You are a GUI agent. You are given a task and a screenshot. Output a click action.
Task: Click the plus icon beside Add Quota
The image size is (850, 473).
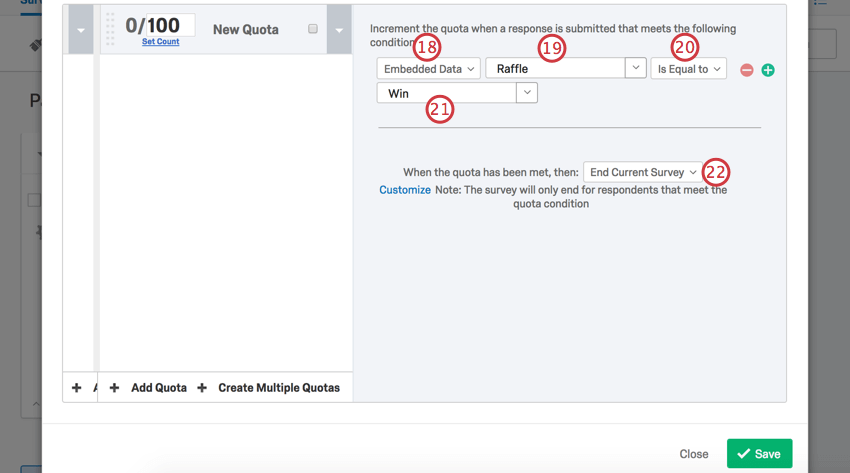[114, 388]
